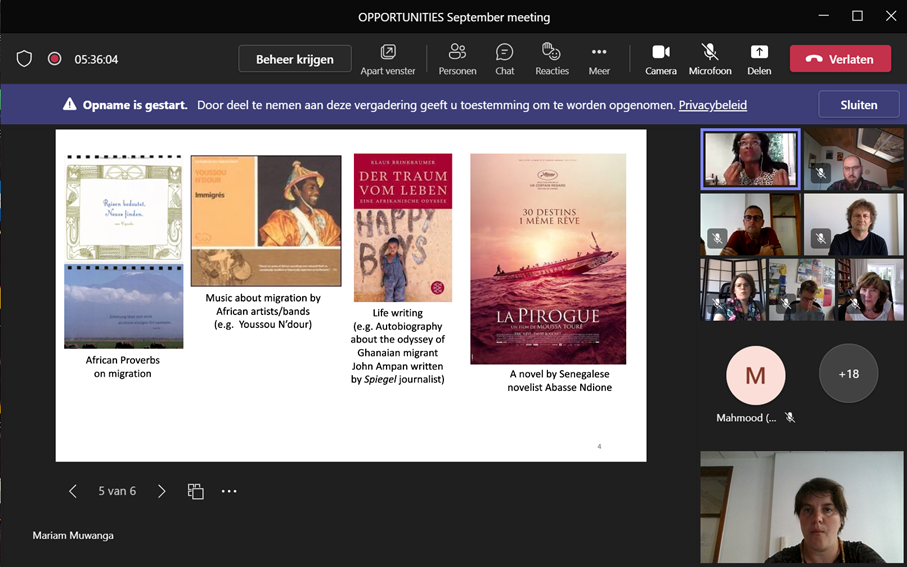The image size is (907, 567).
Task: Show the +18 additional participants
Action: (x=848, y=374)
